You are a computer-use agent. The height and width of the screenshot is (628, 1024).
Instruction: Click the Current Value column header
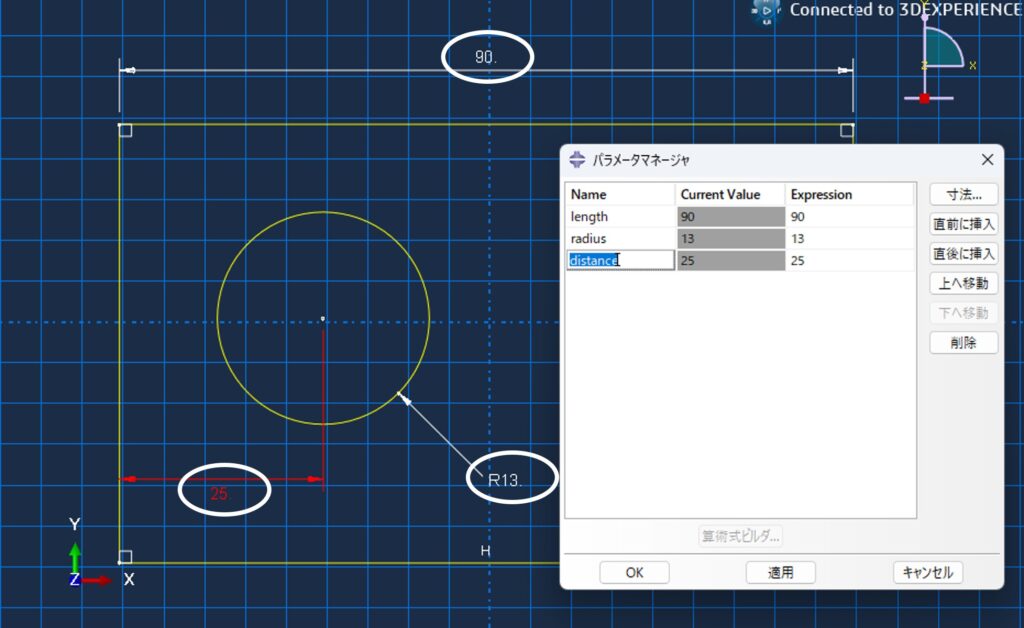730,195
